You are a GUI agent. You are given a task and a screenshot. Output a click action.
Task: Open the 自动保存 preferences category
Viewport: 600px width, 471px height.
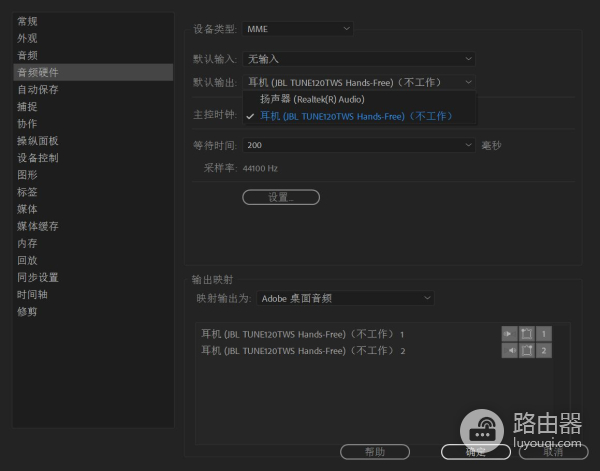coord(93,90)
